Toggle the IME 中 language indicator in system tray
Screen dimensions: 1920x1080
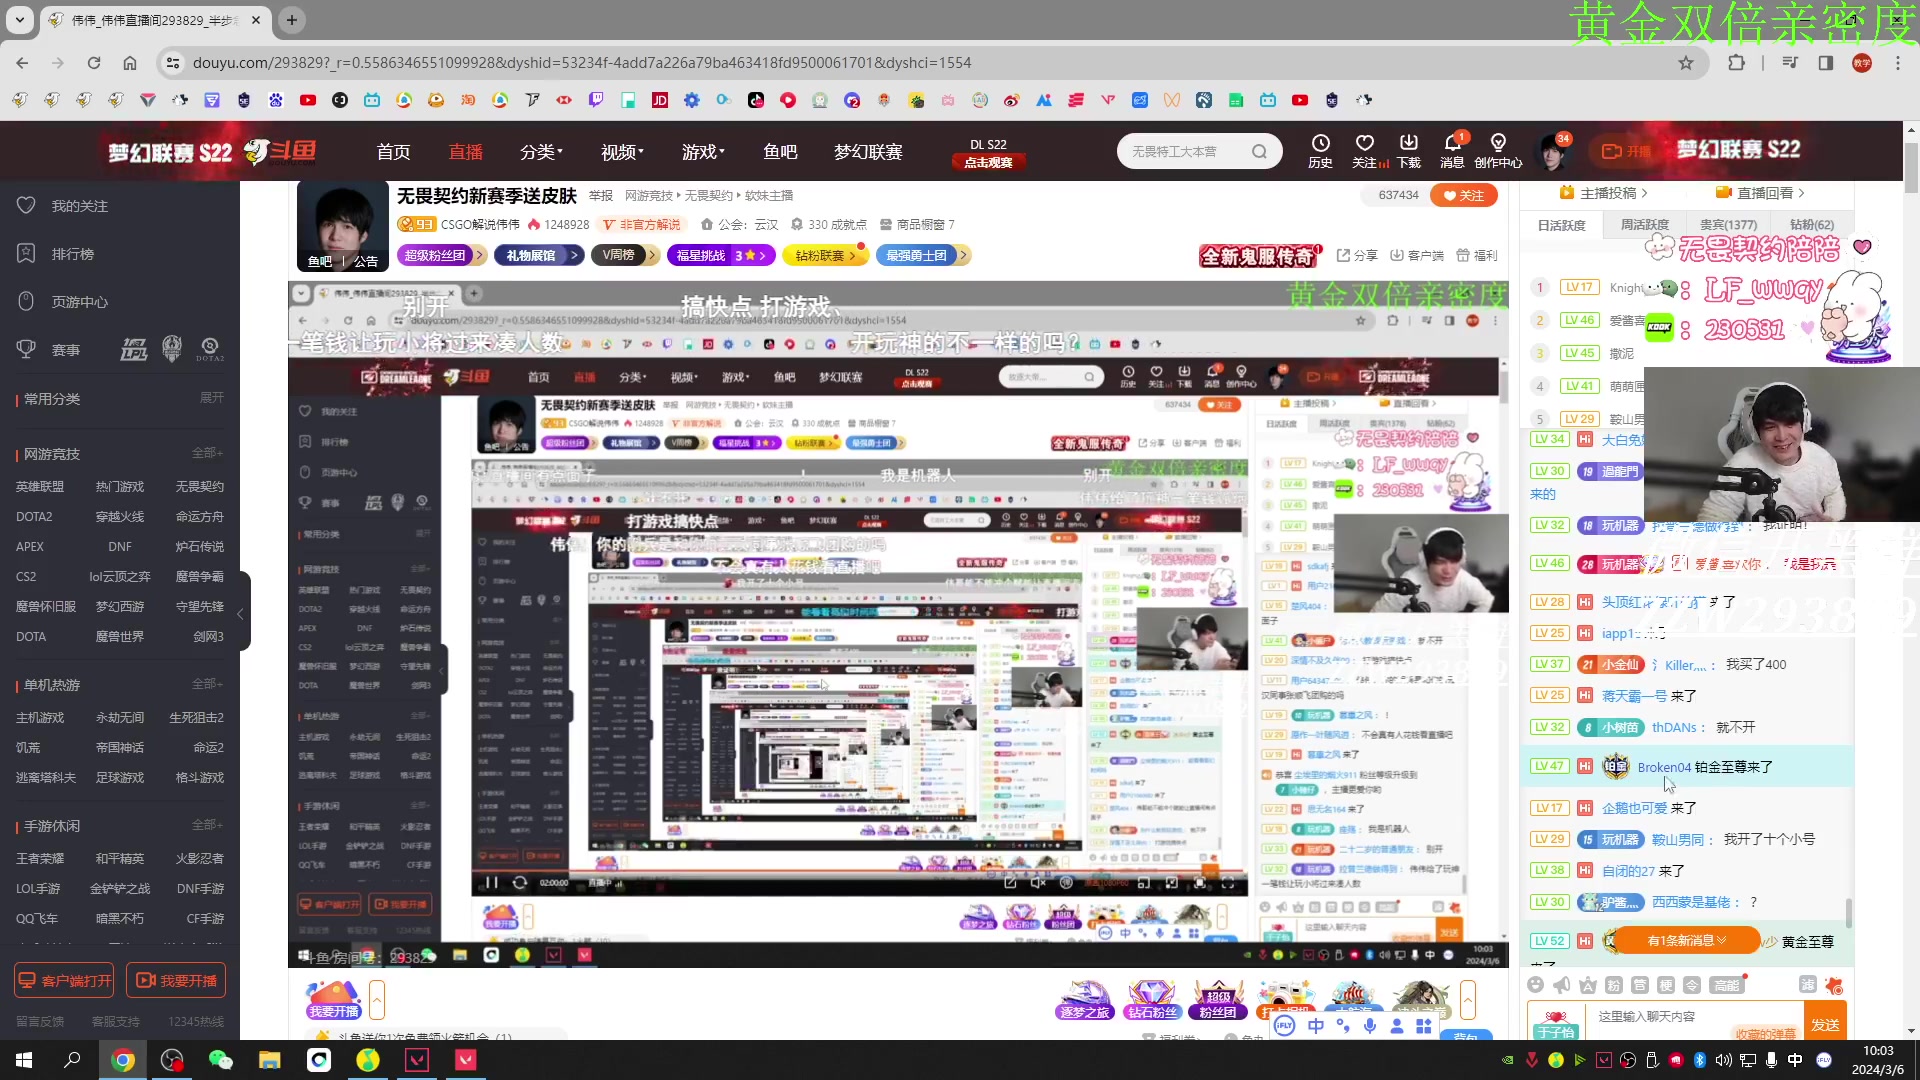coord(1795,1060)
